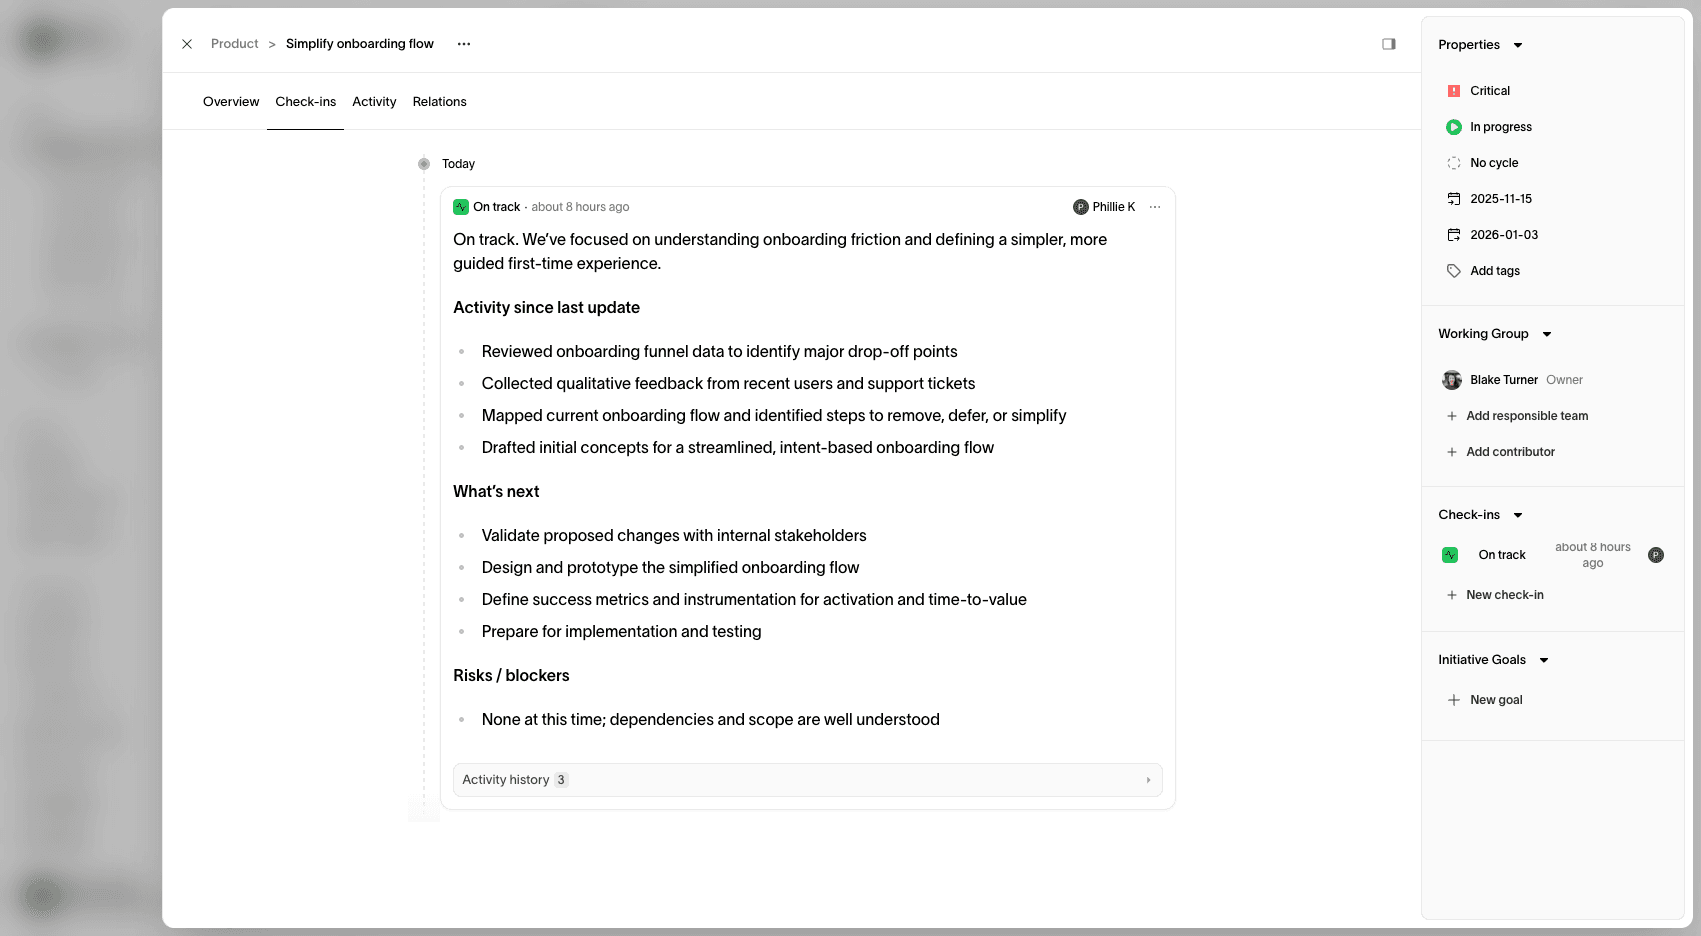Open the Relations tab

pyautogui.click(x=439, y=102)
